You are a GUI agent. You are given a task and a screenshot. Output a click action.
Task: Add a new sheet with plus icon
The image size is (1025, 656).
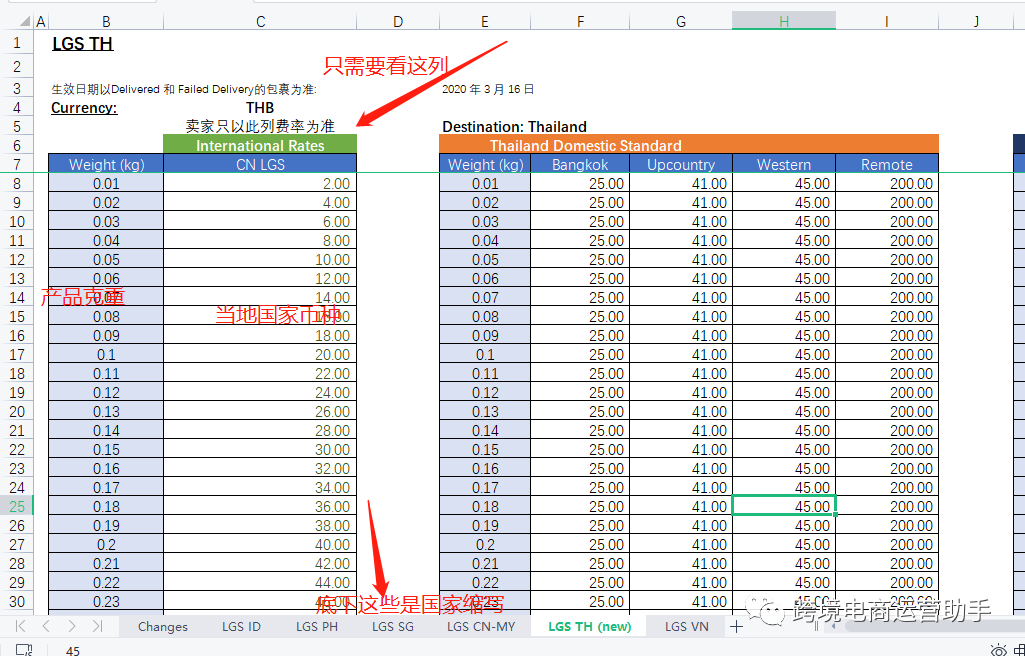(737, 627)
